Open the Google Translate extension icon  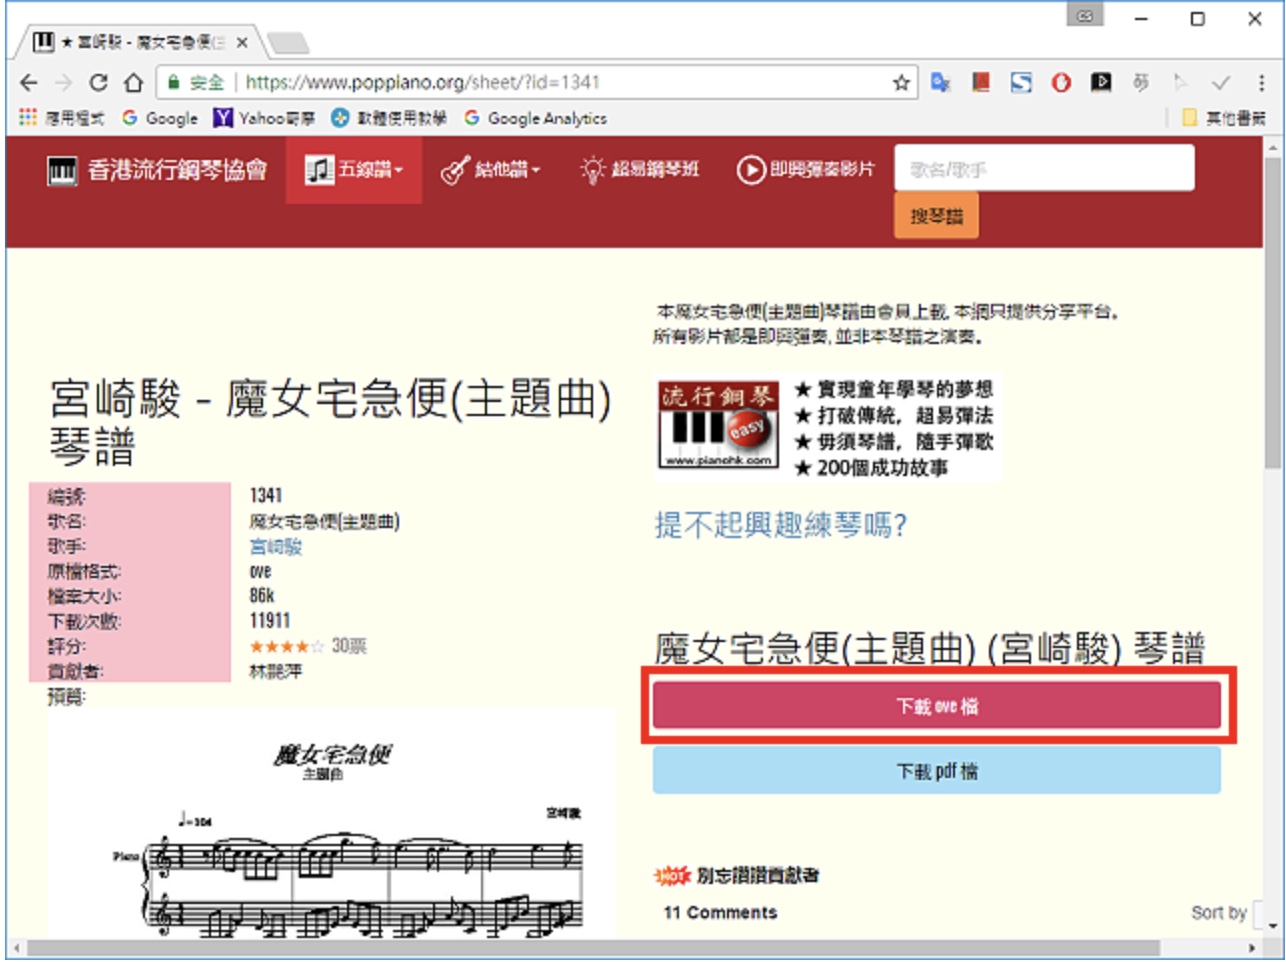pyautogui.click(x=940, y=82)
